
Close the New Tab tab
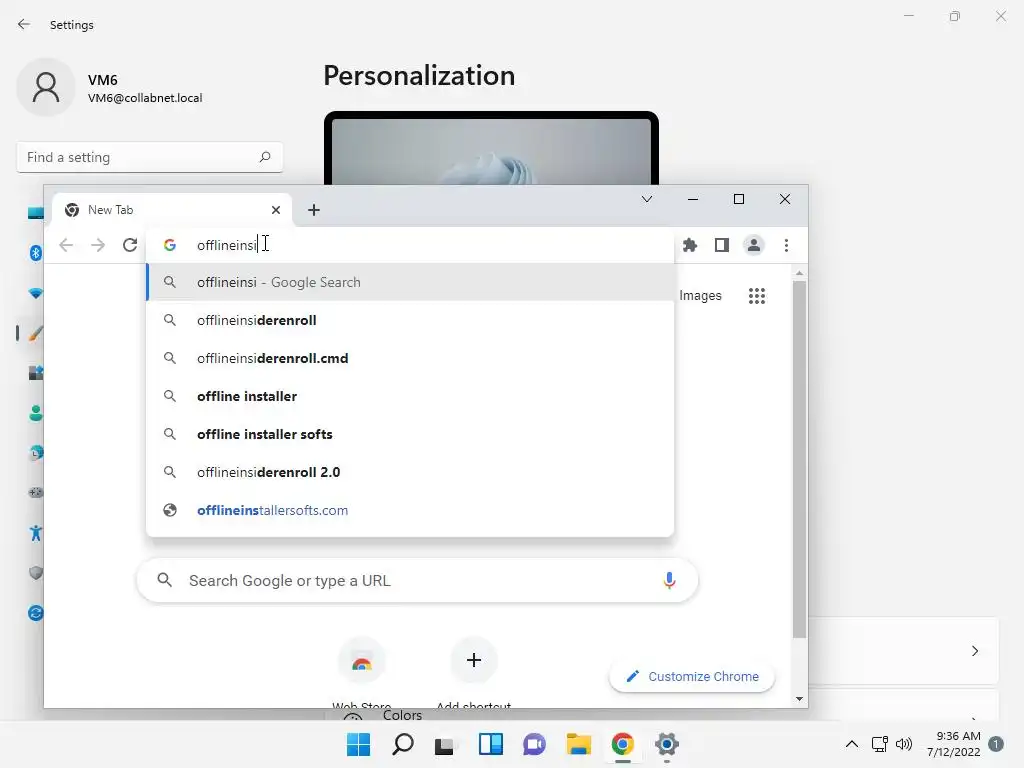point(276,210)
